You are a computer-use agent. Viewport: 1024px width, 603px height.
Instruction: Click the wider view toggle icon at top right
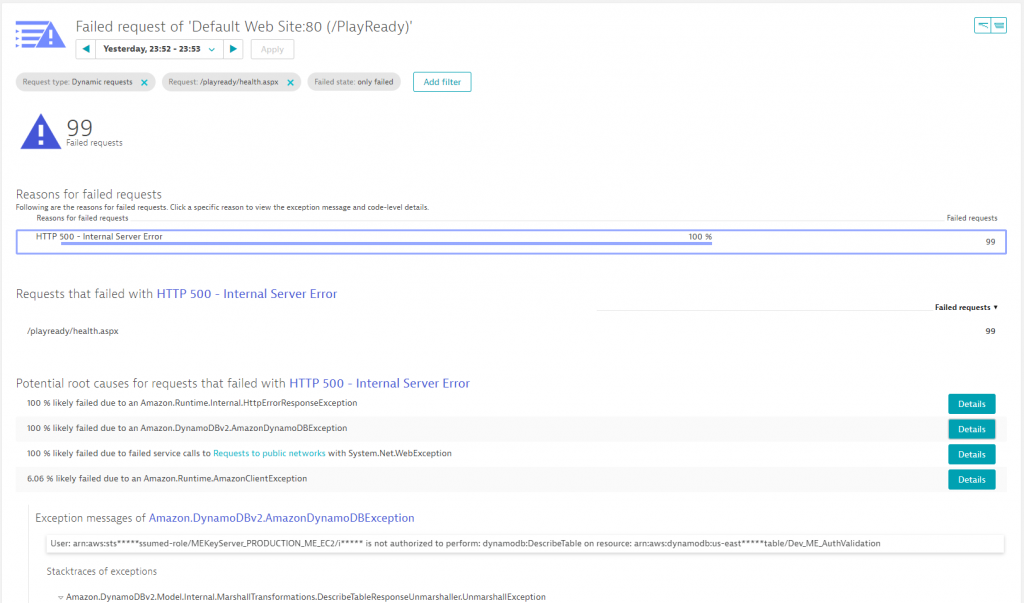[x=999, y=25]
